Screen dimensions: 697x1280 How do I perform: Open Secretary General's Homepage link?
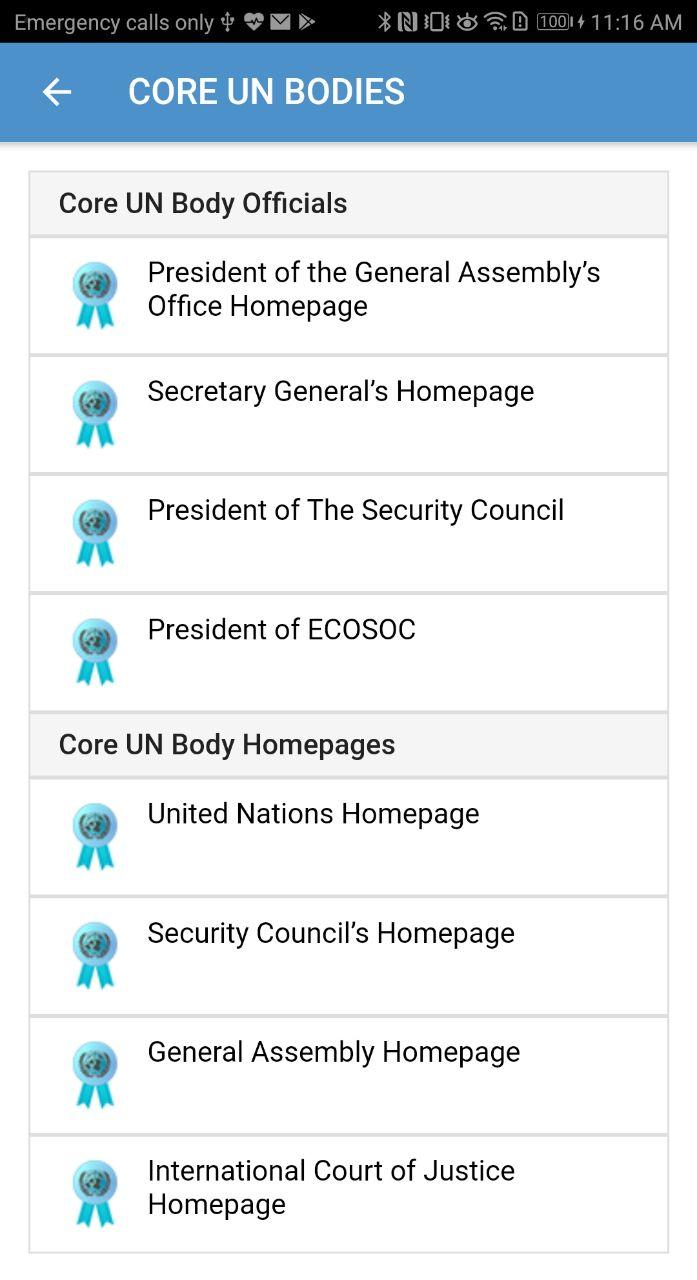coord(348,414)
